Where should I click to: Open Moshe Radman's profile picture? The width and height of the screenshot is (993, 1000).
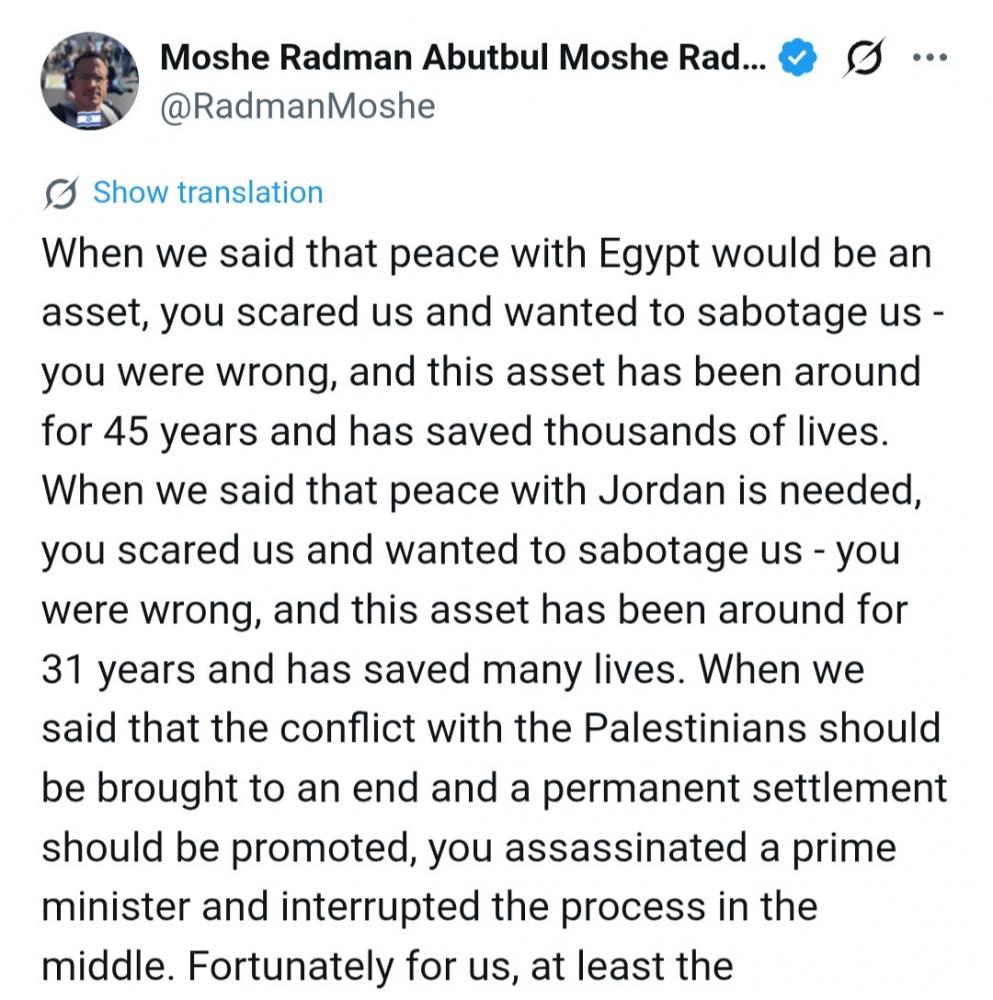click(x=89, y=81)
